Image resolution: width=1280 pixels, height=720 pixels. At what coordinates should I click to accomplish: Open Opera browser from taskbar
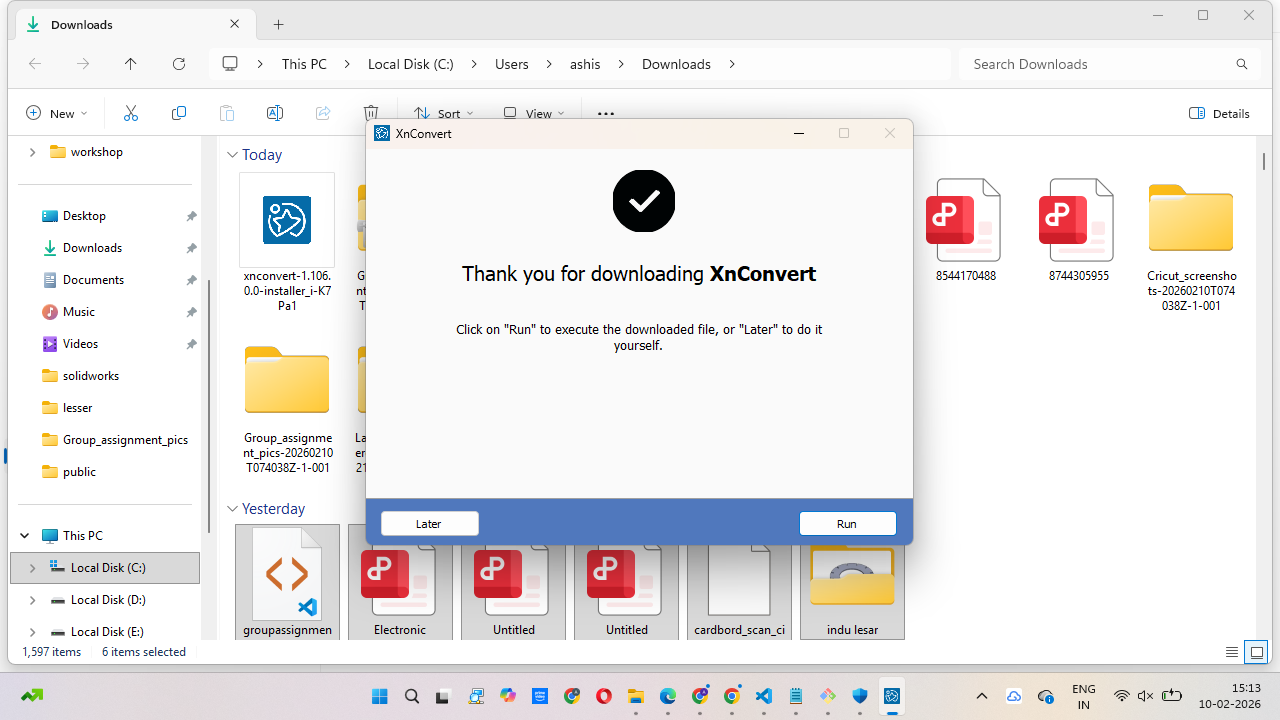pyautogui.click(x=603, y=696)
